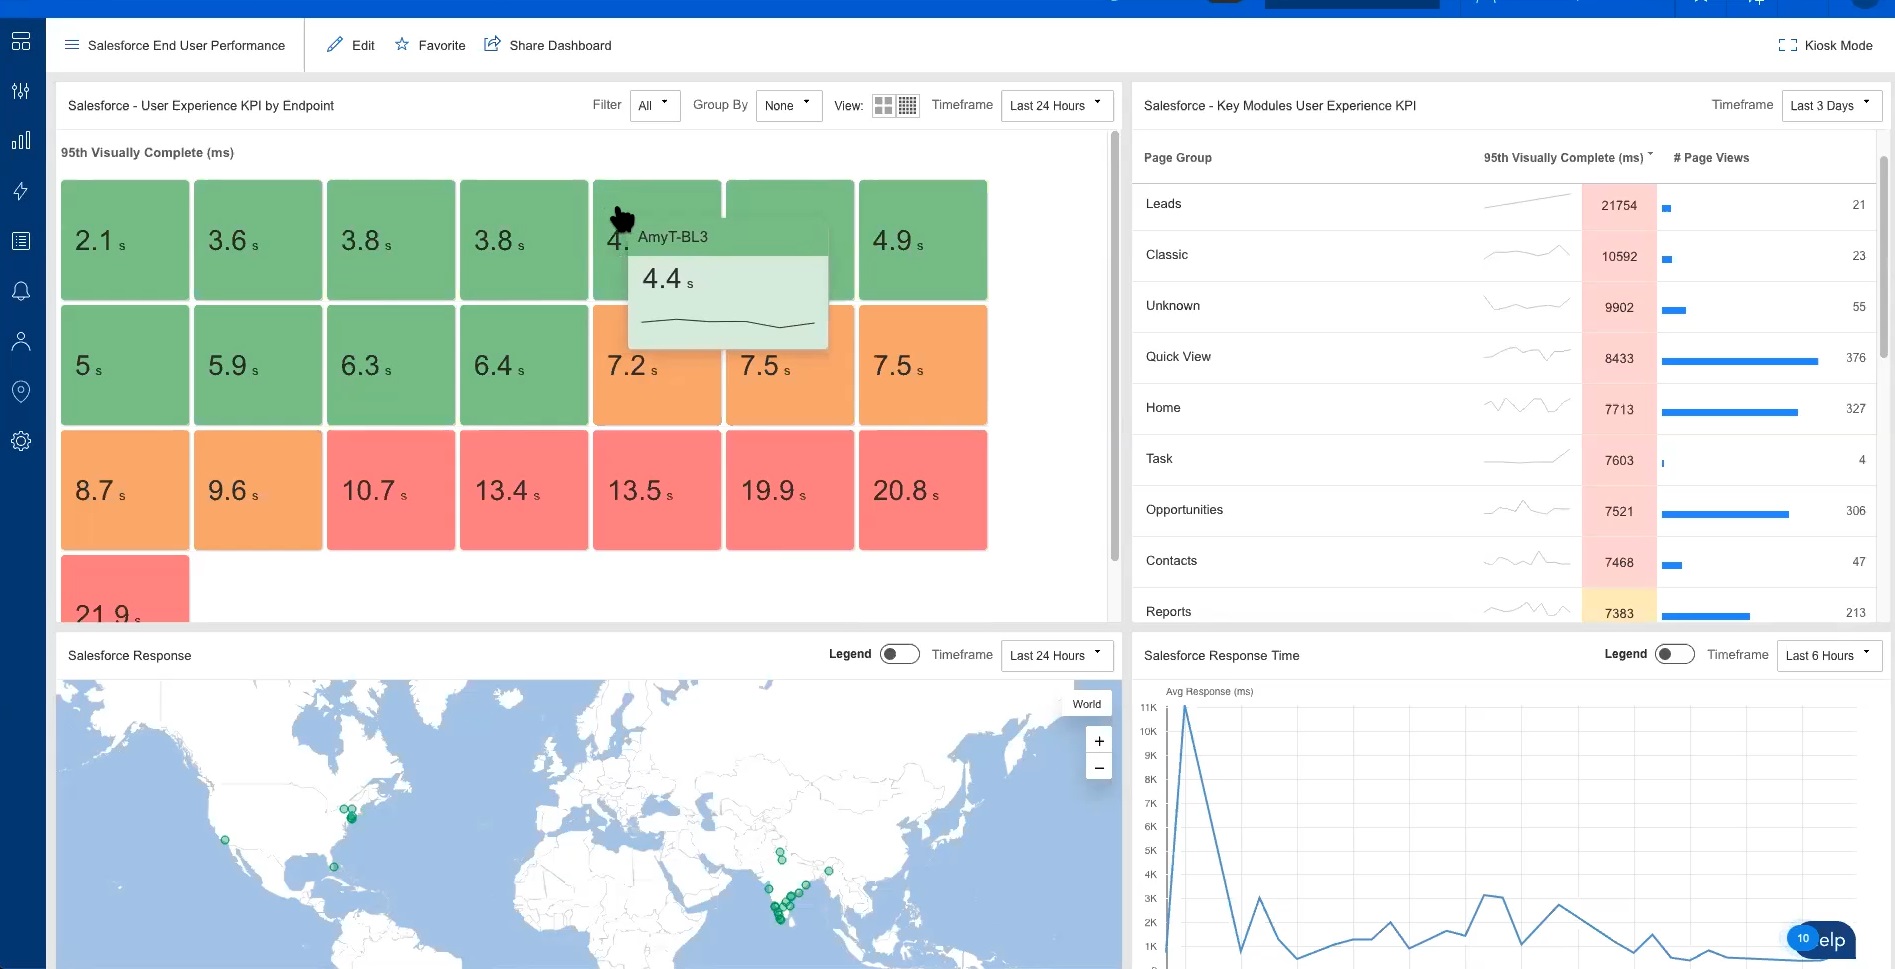Open the Last 6 Hours timeframe dropdown
This screenshot has height=969, width=1895.
click(1830, 655)
